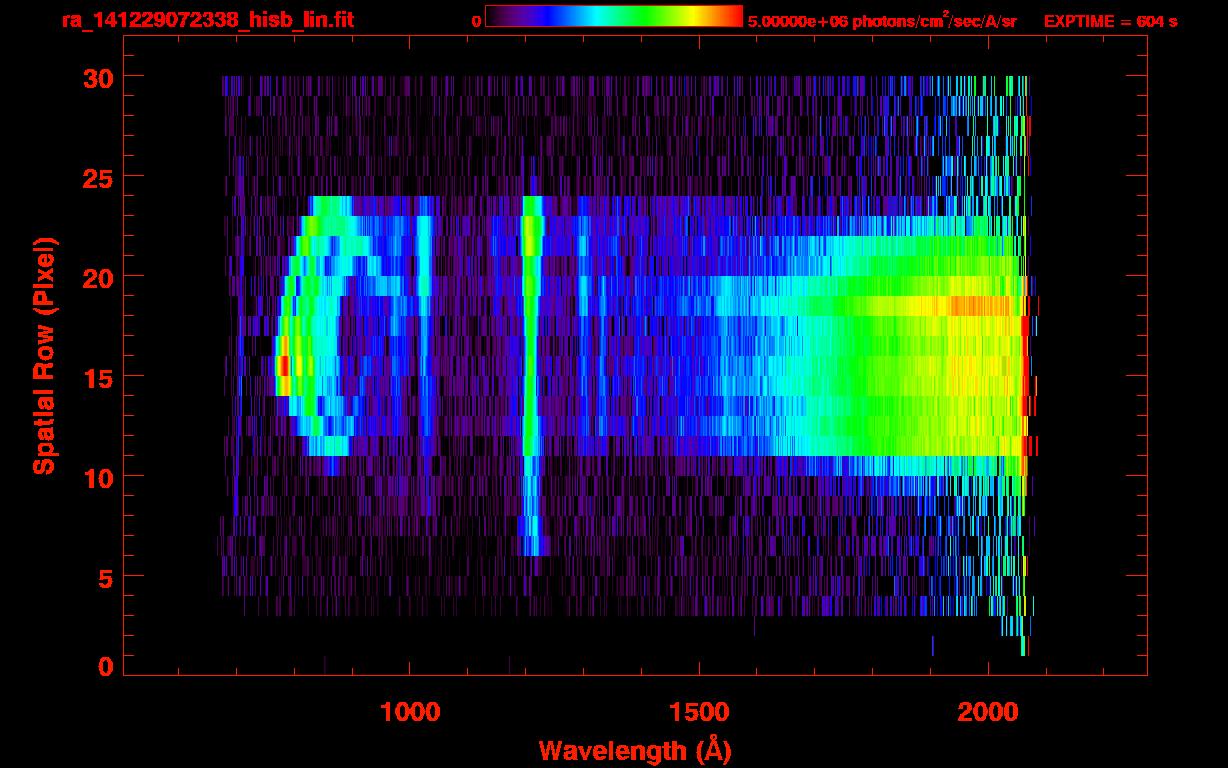This screenshot has width=1228, height=768.
Task: Click the 5.00000e+06 photons/cm²/sec/A/sr label
Action: click(x=882, y=21)
